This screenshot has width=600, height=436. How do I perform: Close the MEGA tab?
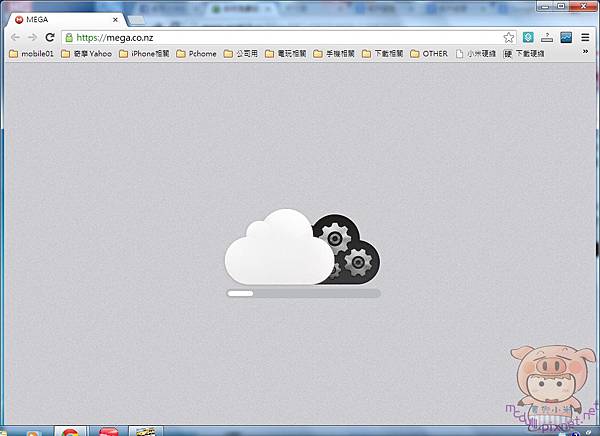coord(115,20)
